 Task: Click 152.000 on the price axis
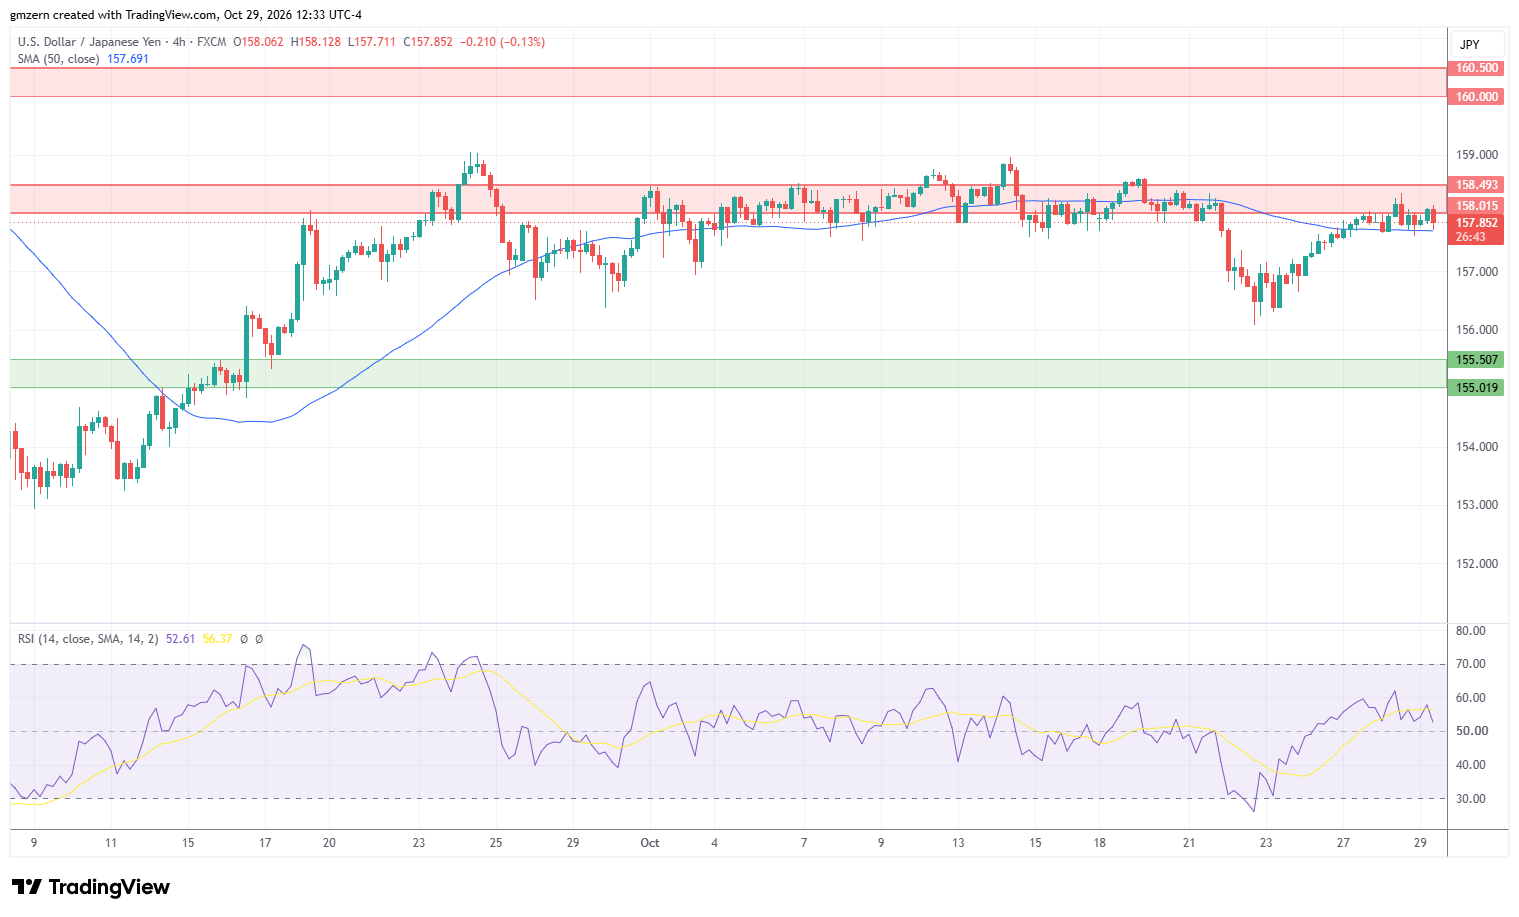click(x=1477, y=564)
